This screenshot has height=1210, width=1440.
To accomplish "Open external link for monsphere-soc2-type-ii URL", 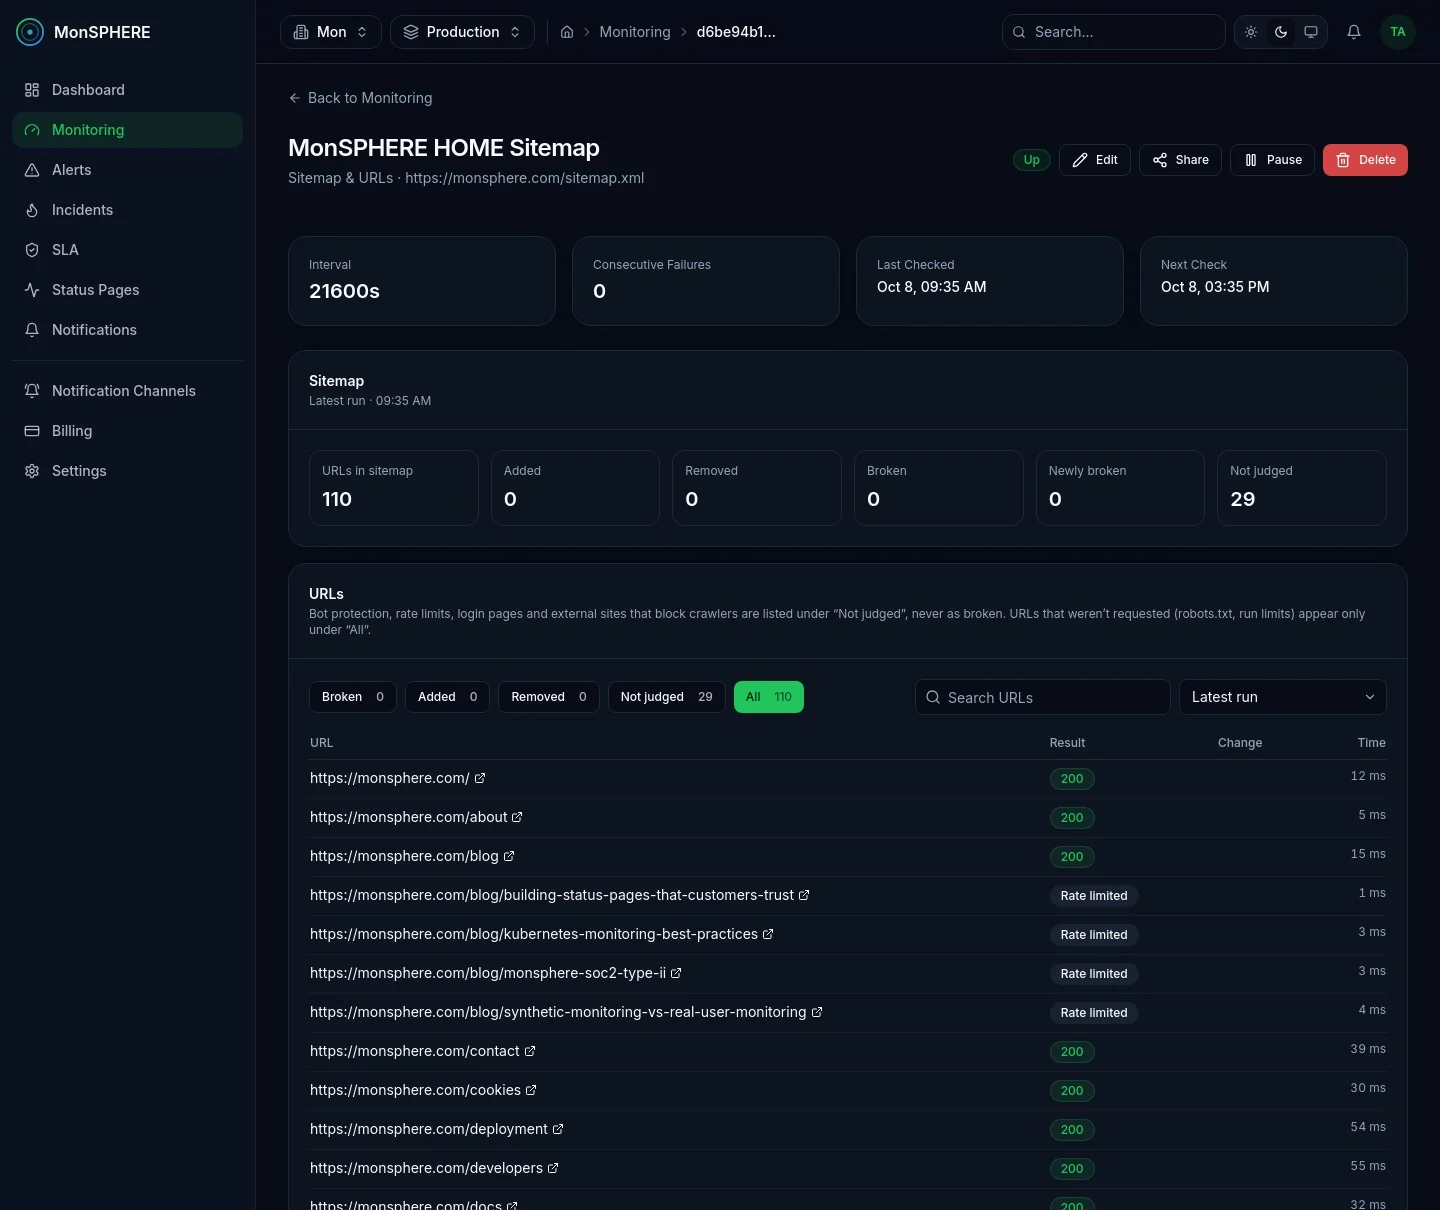I will 676,973.
